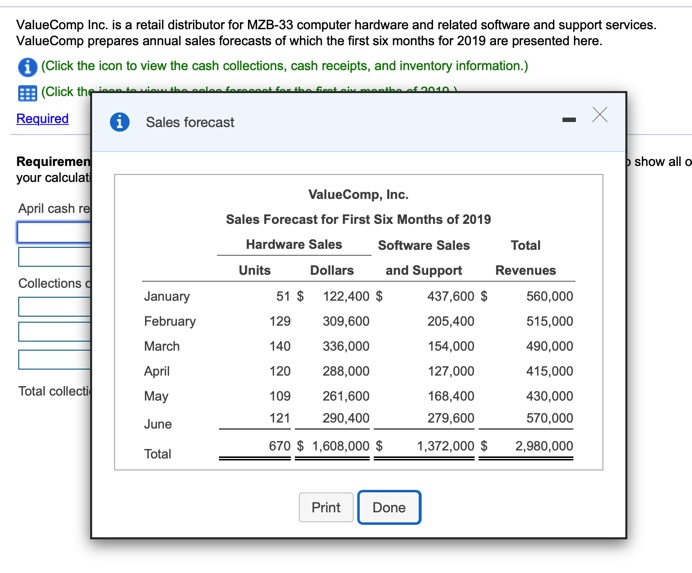Focus the second input under April cash receipts
692x573 pixels.
point(54,257)
